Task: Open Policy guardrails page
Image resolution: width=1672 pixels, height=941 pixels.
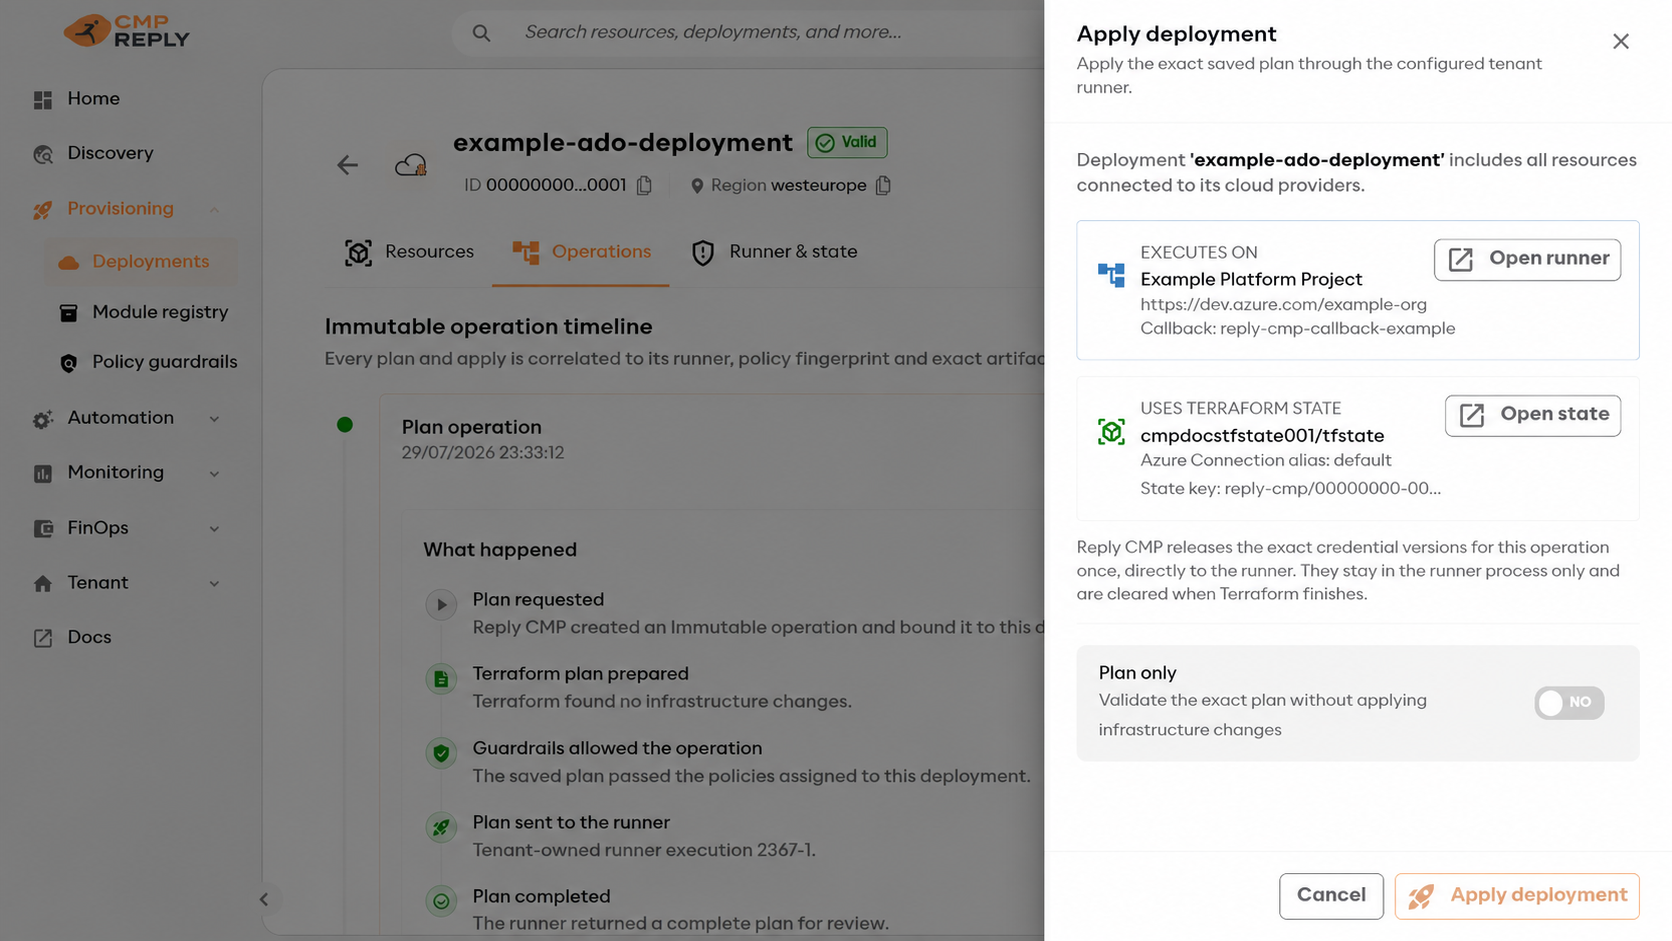Action: (165, 362)
